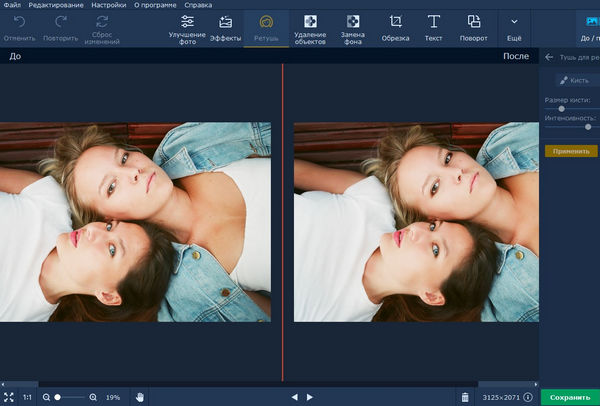Go back from the Тушь panel

[x=548, y=57]
